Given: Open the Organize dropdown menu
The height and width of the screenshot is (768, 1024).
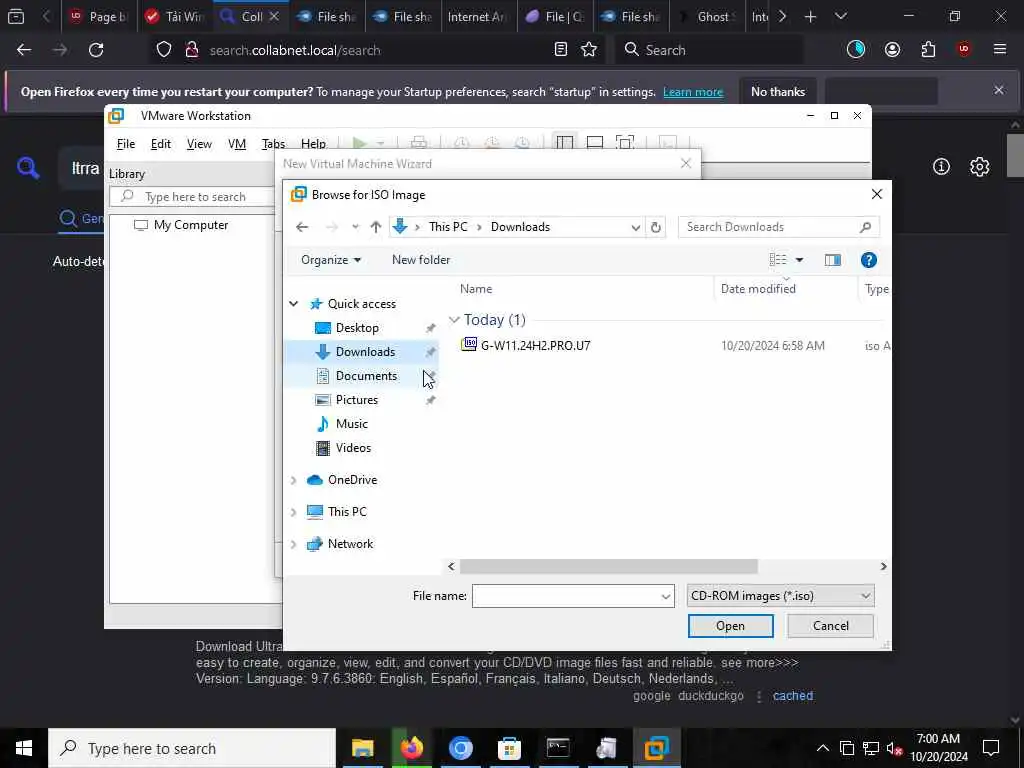Looking at the screenshot, I should (x=330, y=260).
